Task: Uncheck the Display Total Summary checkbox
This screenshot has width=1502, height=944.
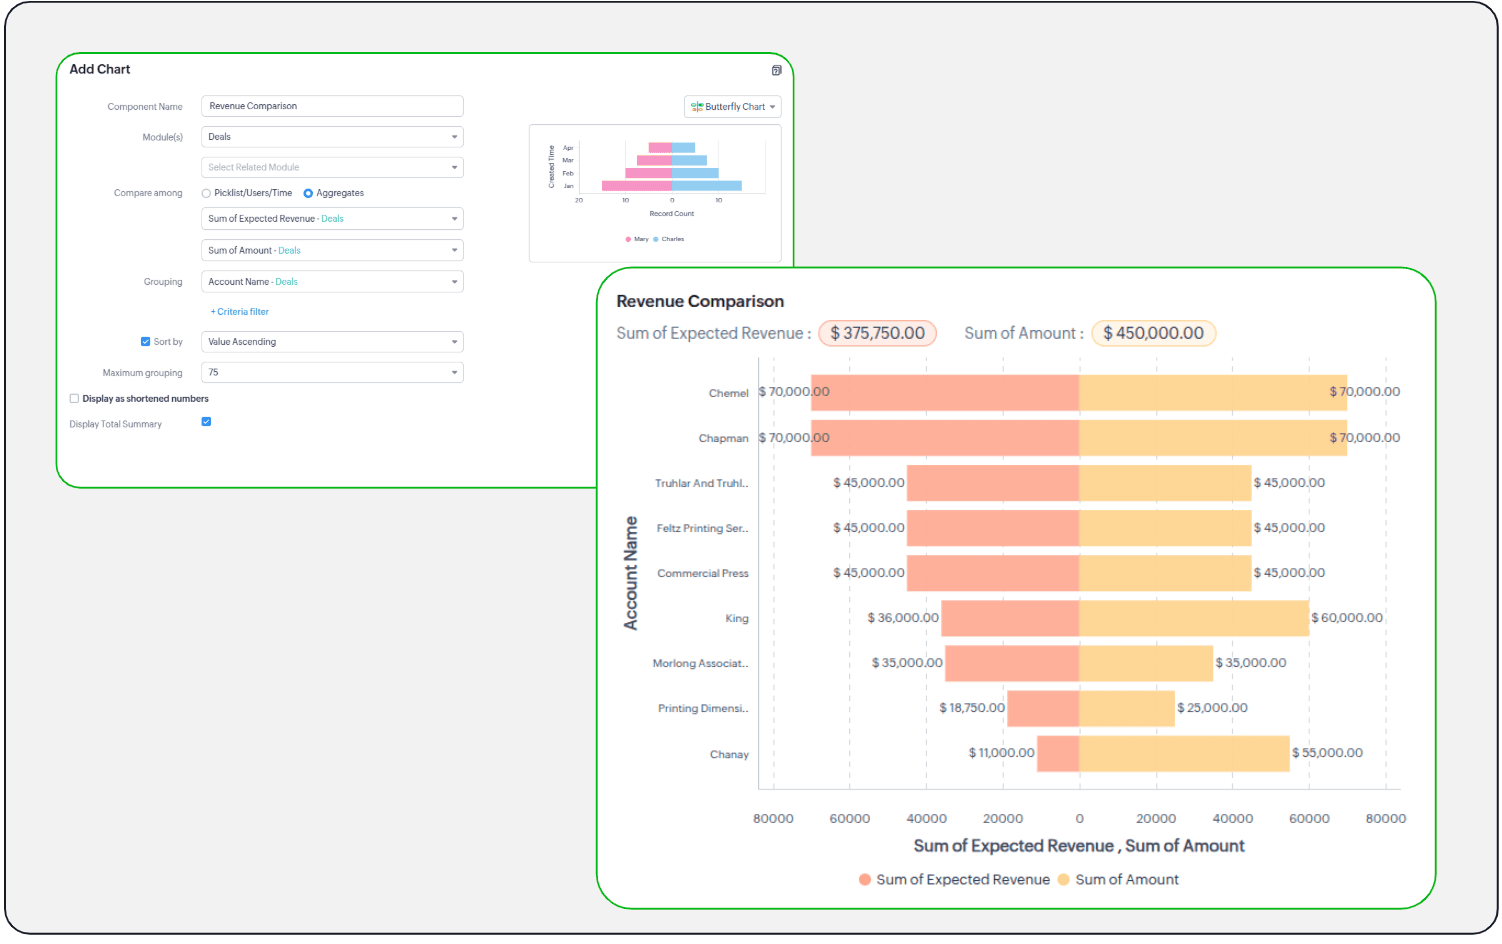Action: point(206,422)
